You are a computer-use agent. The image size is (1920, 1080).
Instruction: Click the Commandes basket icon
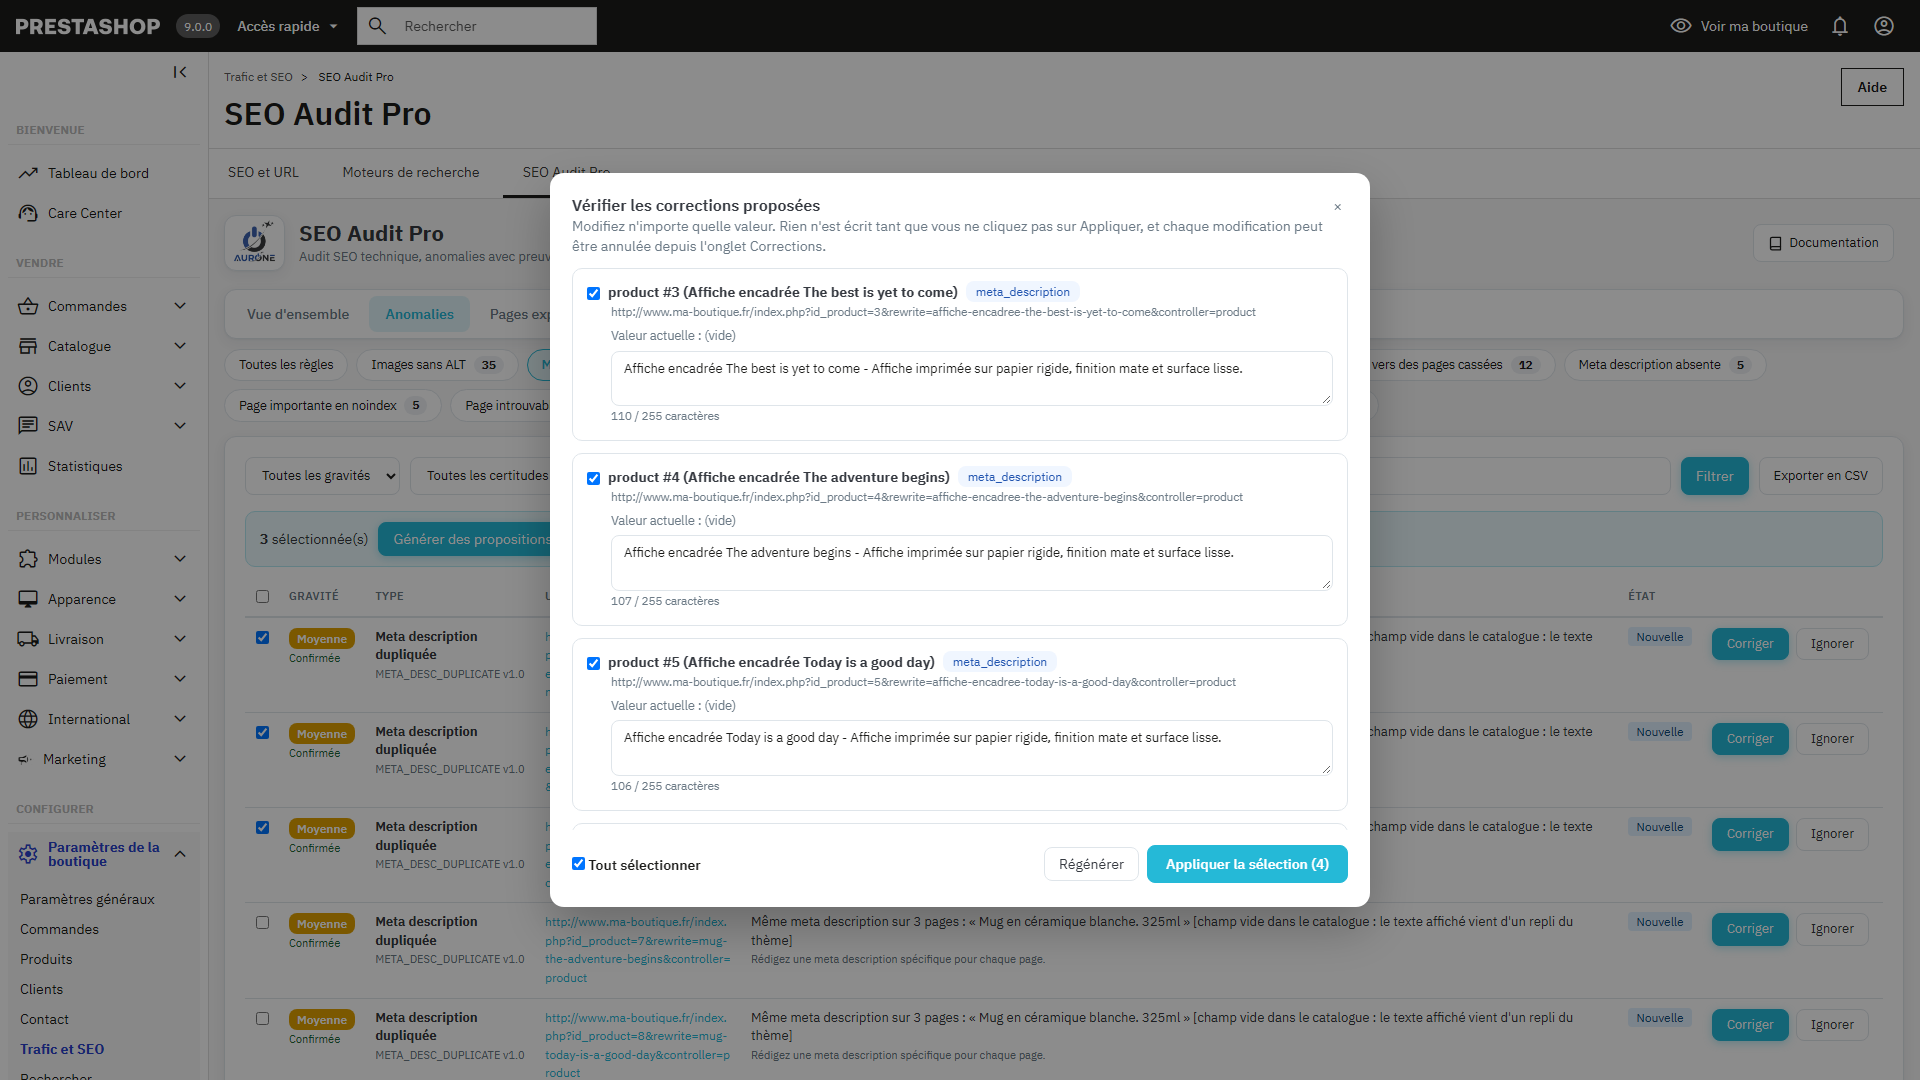coord(28,306)
